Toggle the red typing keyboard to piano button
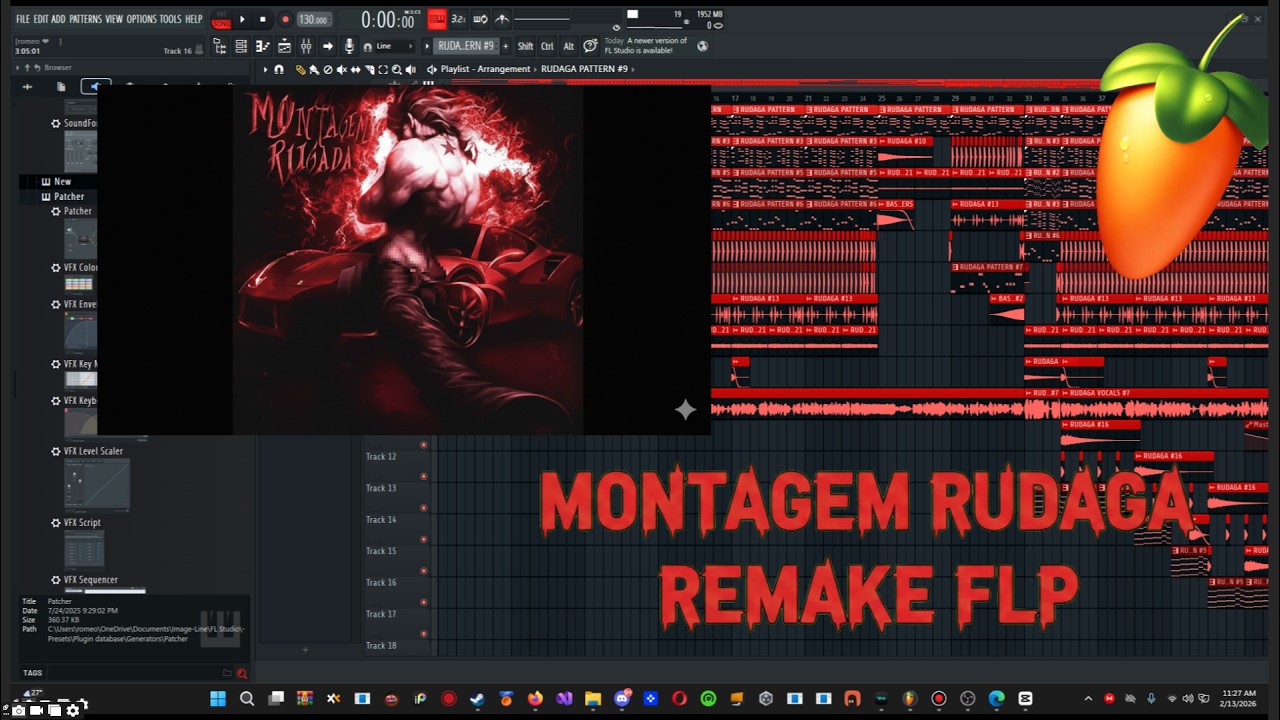Screen dimensions: 1280x720 437,19
